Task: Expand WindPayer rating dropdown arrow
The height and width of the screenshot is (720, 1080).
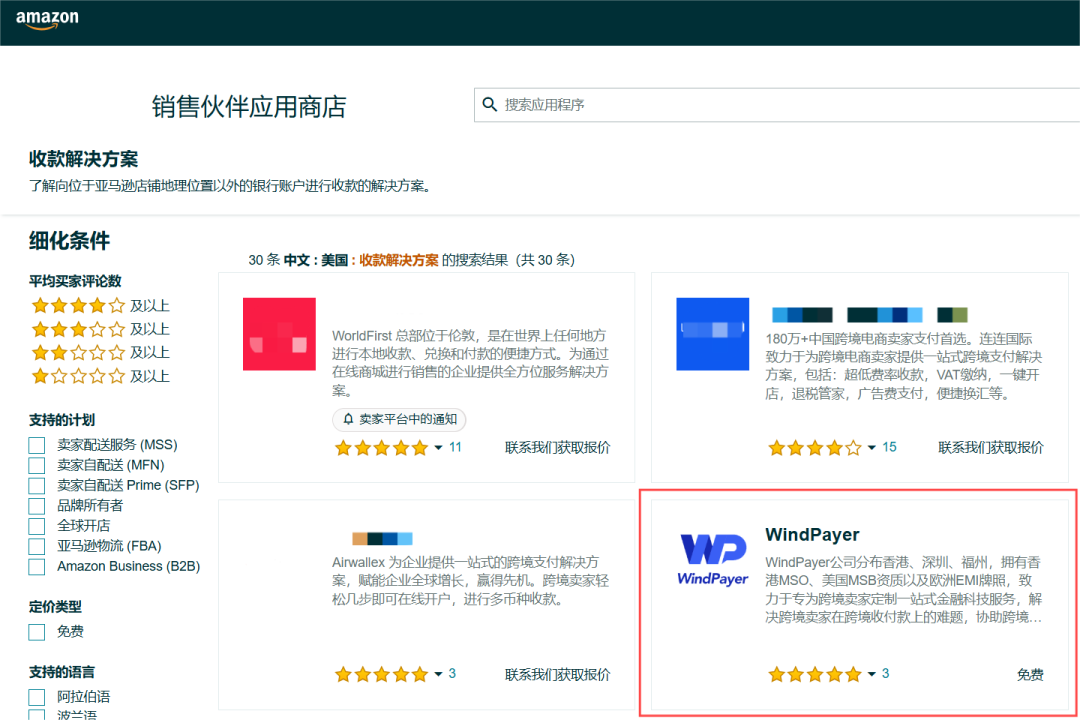Action: tap(871, 674)
